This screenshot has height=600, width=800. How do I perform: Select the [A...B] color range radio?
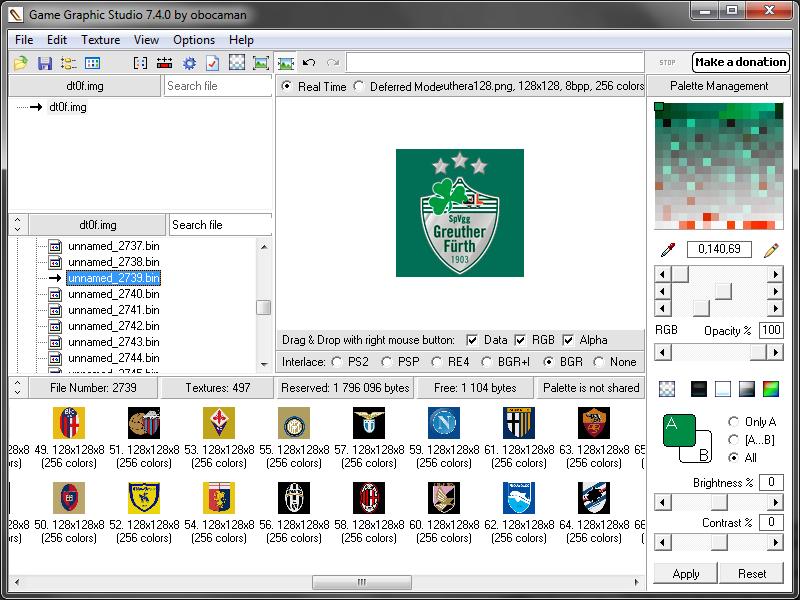[x=734, y=439]
